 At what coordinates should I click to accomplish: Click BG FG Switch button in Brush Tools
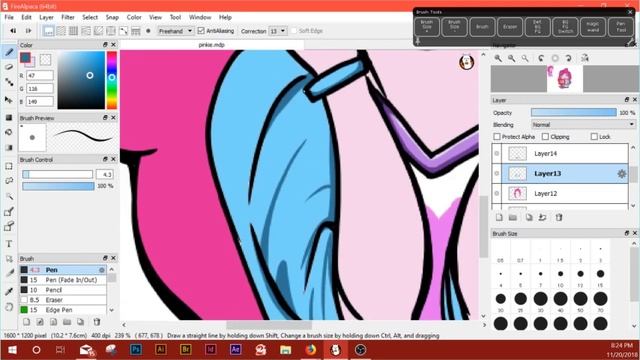click(565, 27)
